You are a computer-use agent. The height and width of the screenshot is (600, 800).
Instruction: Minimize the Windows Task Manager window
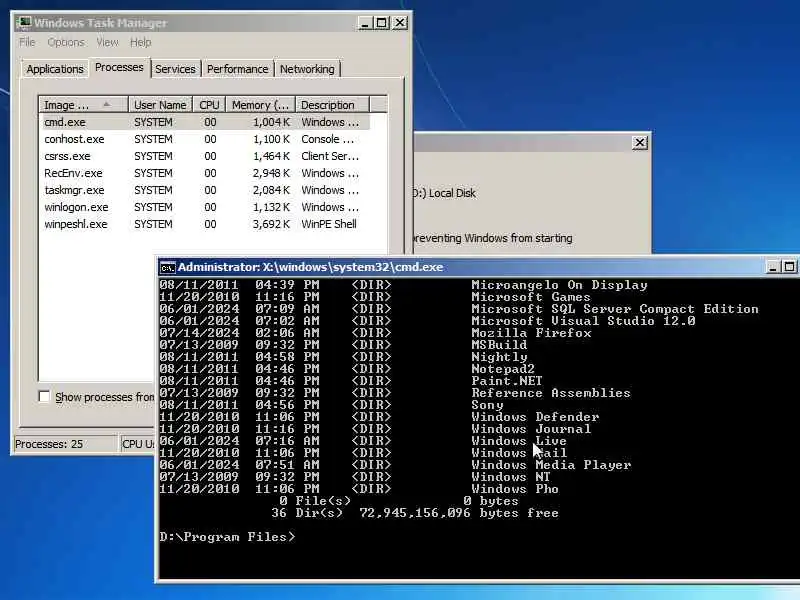click(x=365, y=23)
